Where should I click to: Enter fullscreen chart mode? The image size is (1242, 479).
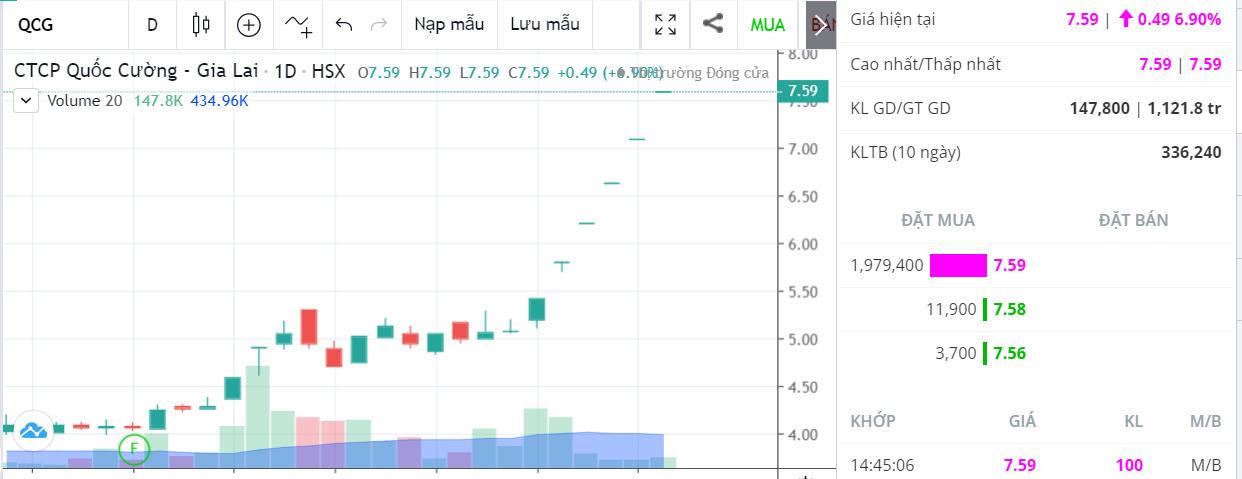click(x=665, y=25)
